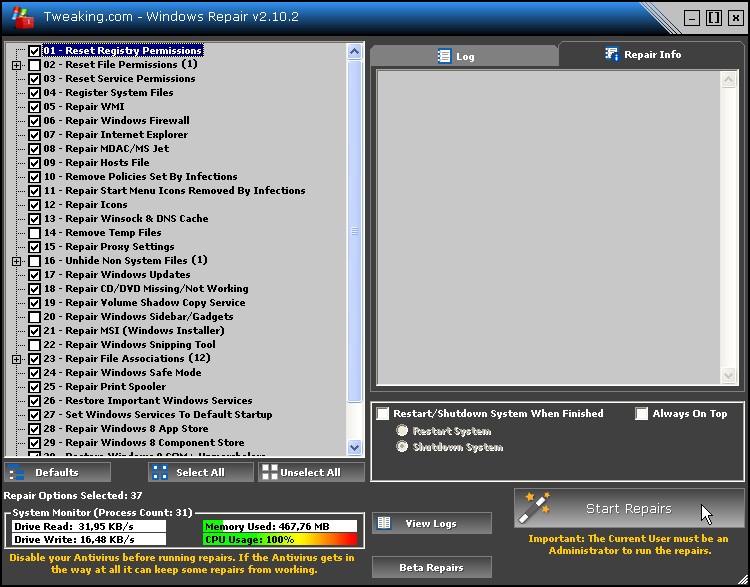Select '09 - Repair Hosts File' row

click(96, 163)
